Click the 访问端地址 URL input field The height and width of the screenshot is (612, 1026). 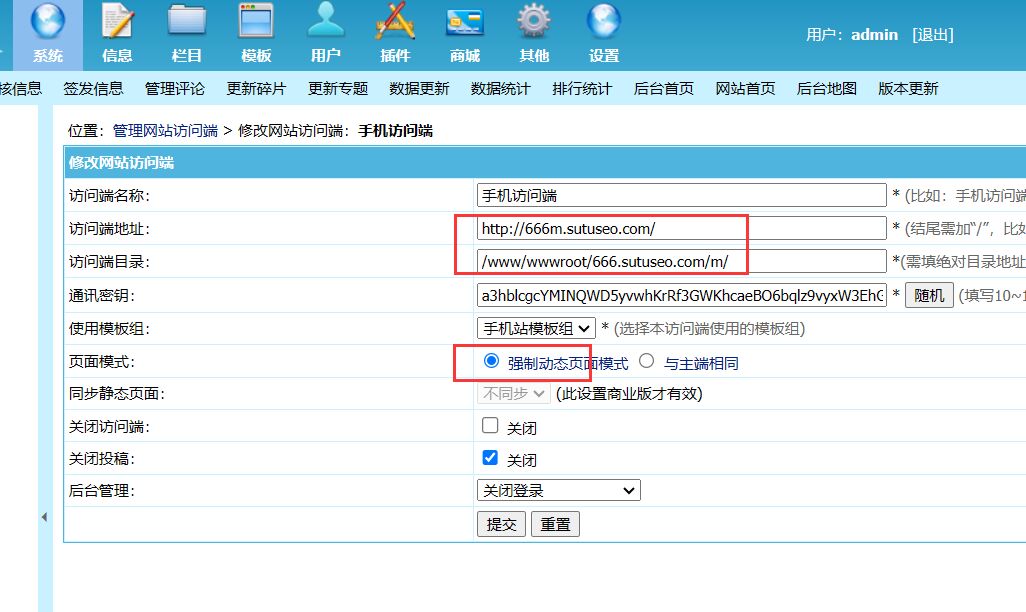point(681,228)
